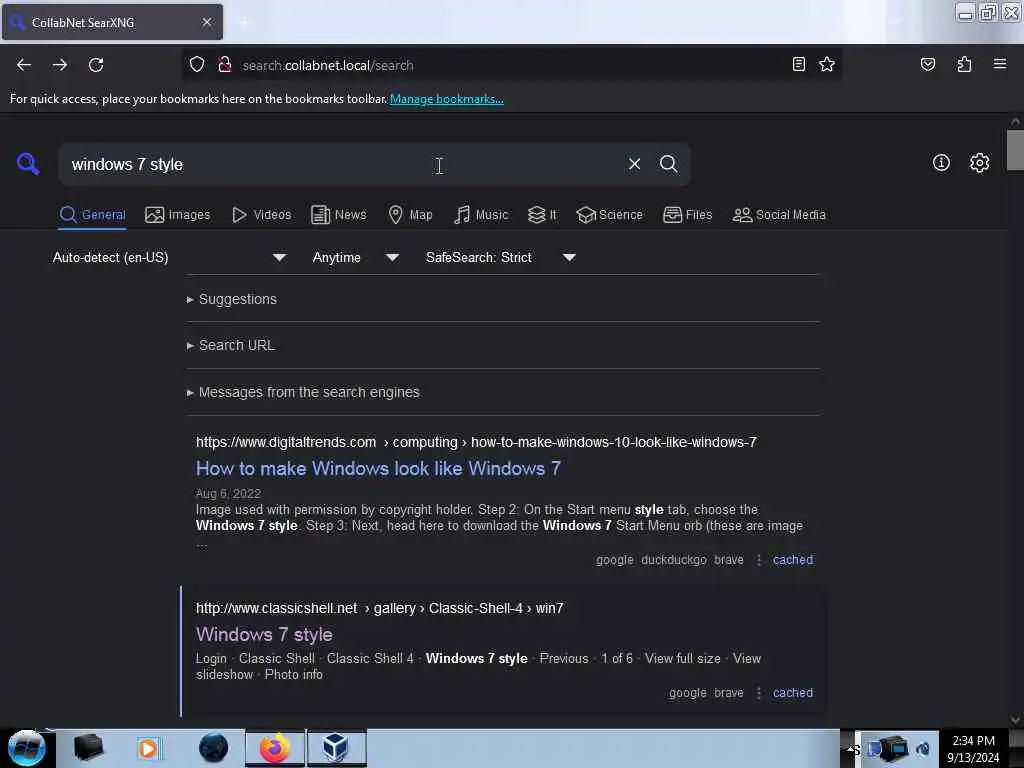Switch to the Map category
This screenshot has height=768, width=1024.
coord(410,214)
